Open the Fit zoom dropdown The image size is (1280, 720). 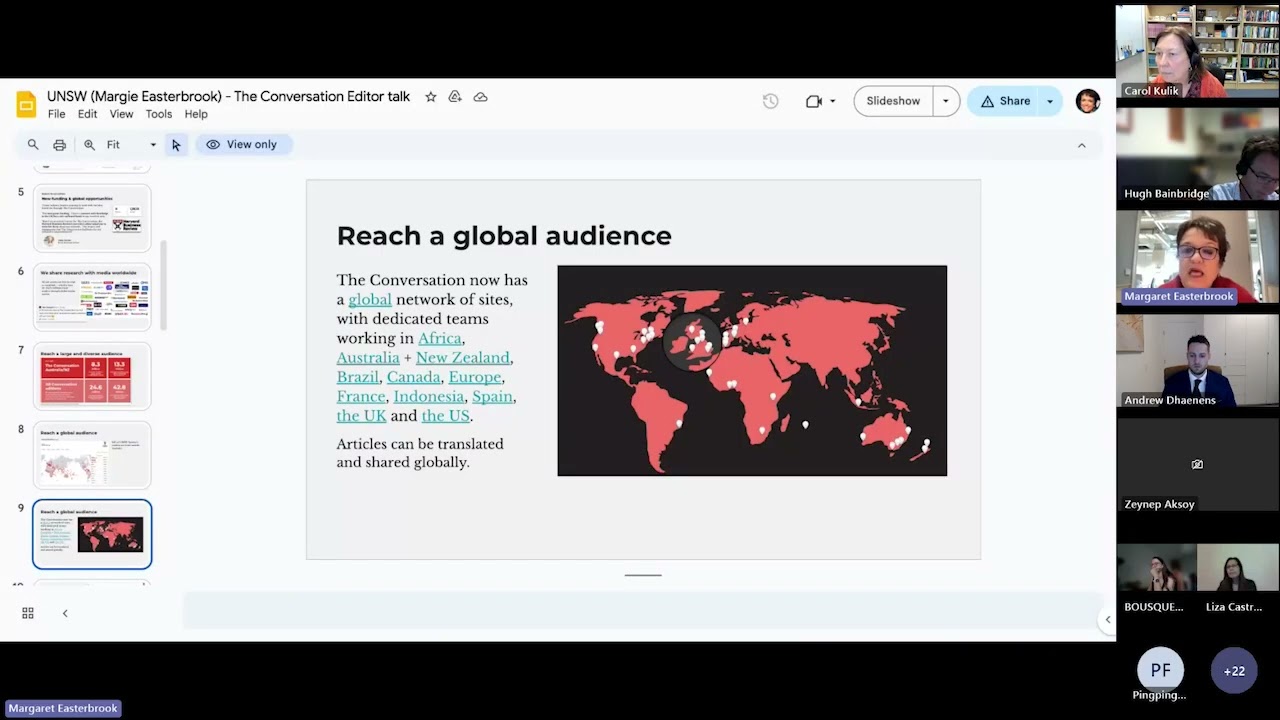[132, 145]
